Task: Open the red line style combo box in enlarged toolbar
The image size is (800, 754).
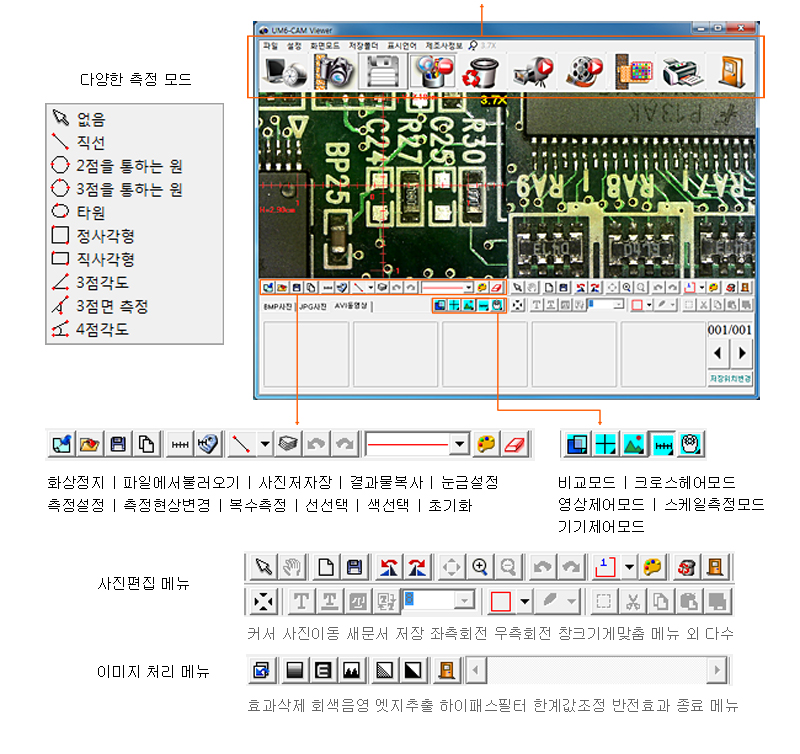Action: [x=417, y=444]
